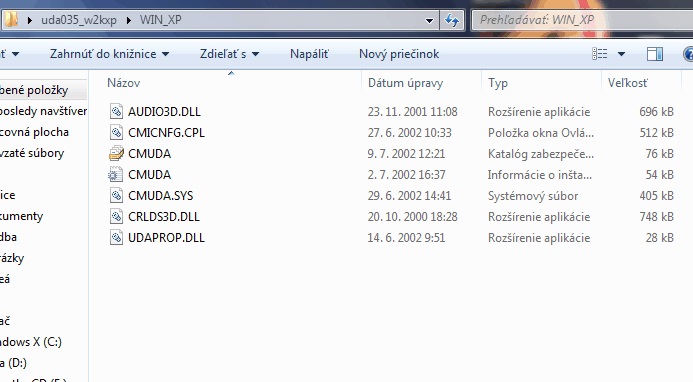The image size is (693, 382).
Task: Select the Computer entry in sidebar
Action: pos(5,321)
